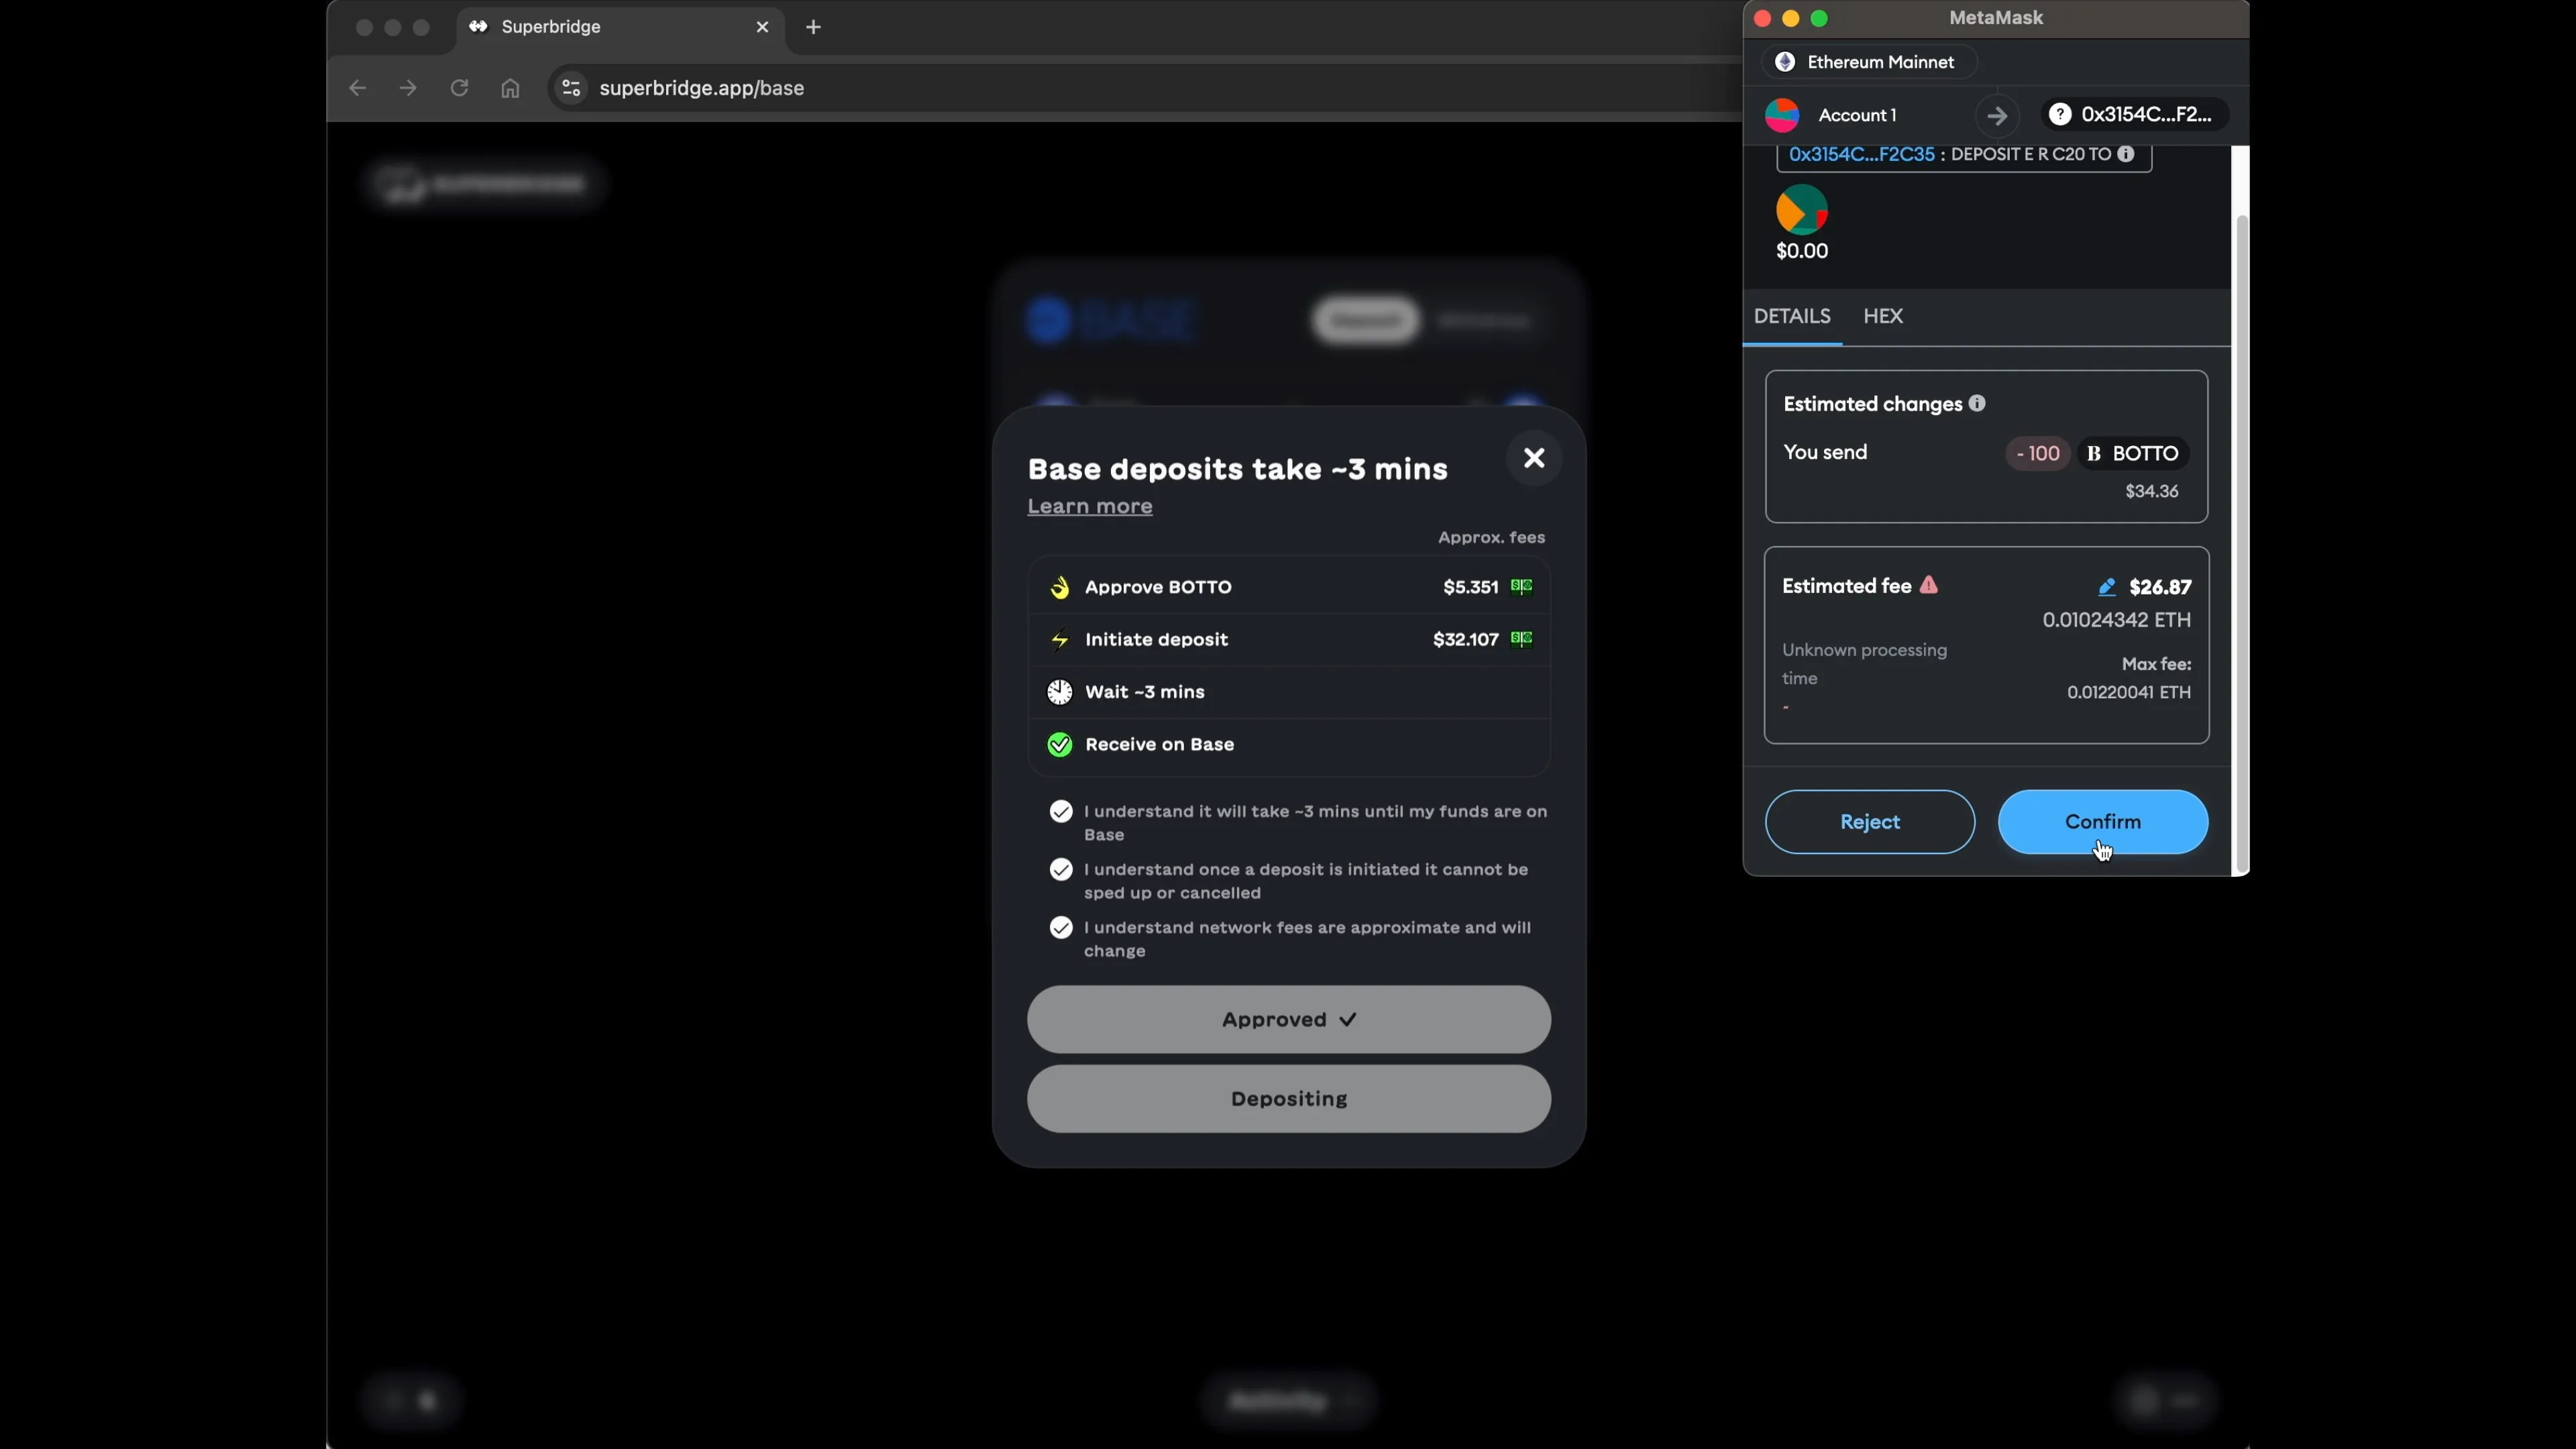
Task: Click the Approve BOTTO hand icon
Action: point(1060,587)
